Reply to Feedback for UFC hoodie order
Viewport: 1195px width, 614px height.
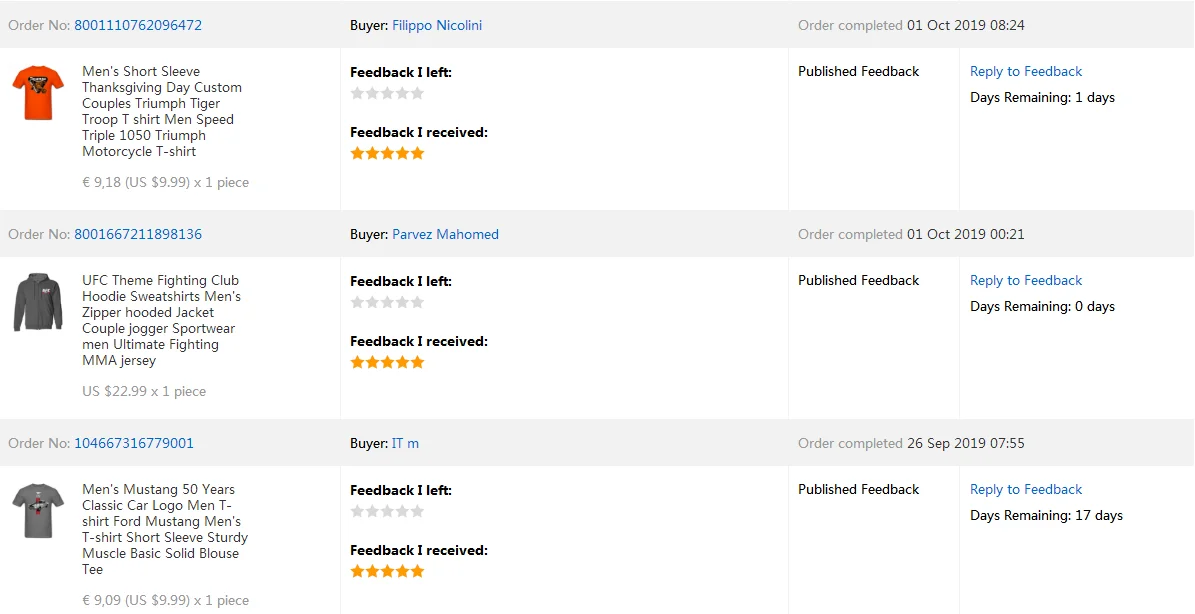point(1026,280)
